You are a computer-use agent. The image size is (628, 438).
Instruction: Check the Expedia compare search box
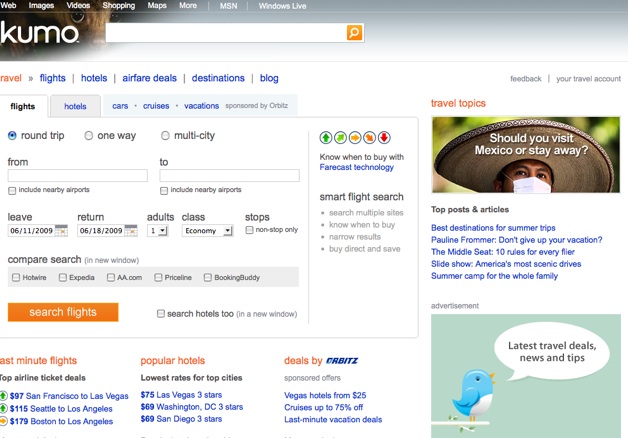(x=63, y=277)
